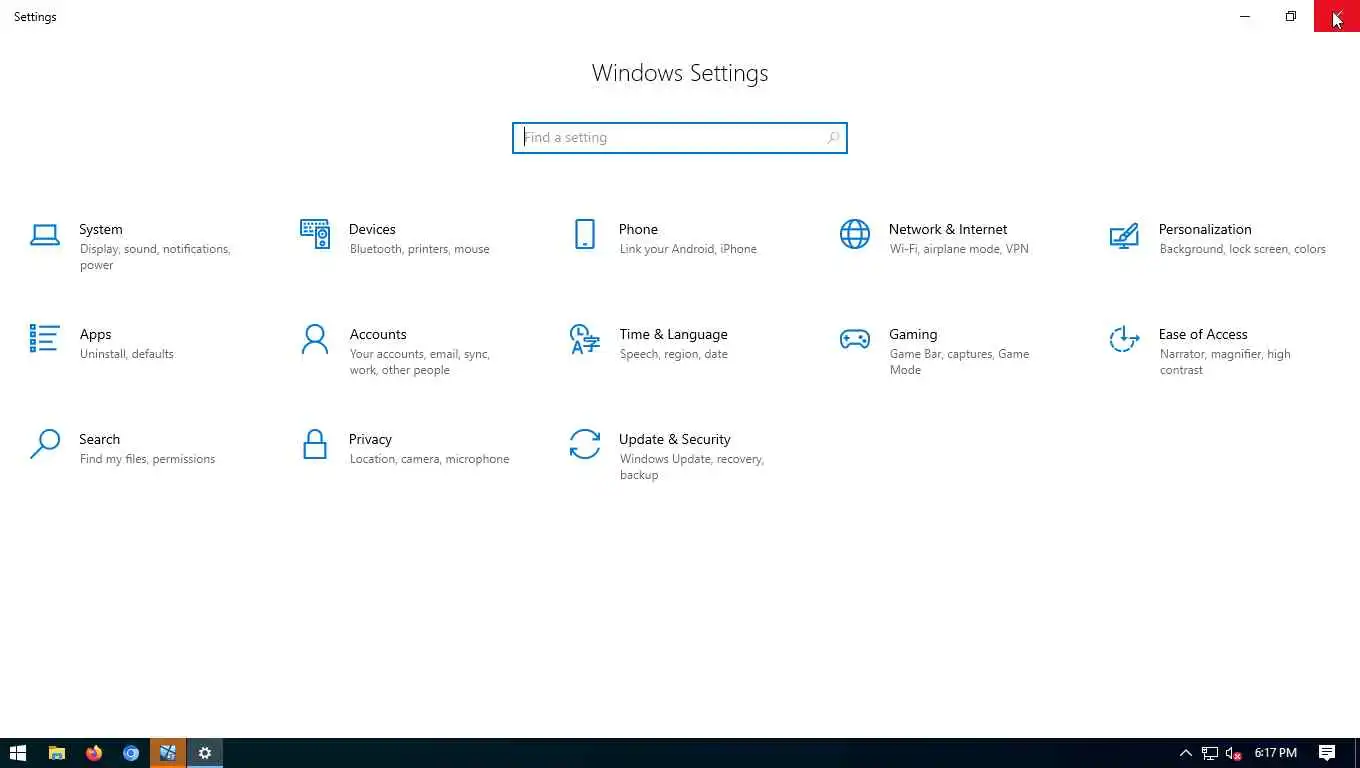
Task: Open the blue circular browser taskbar icon
Action: [x=131, y=753]
